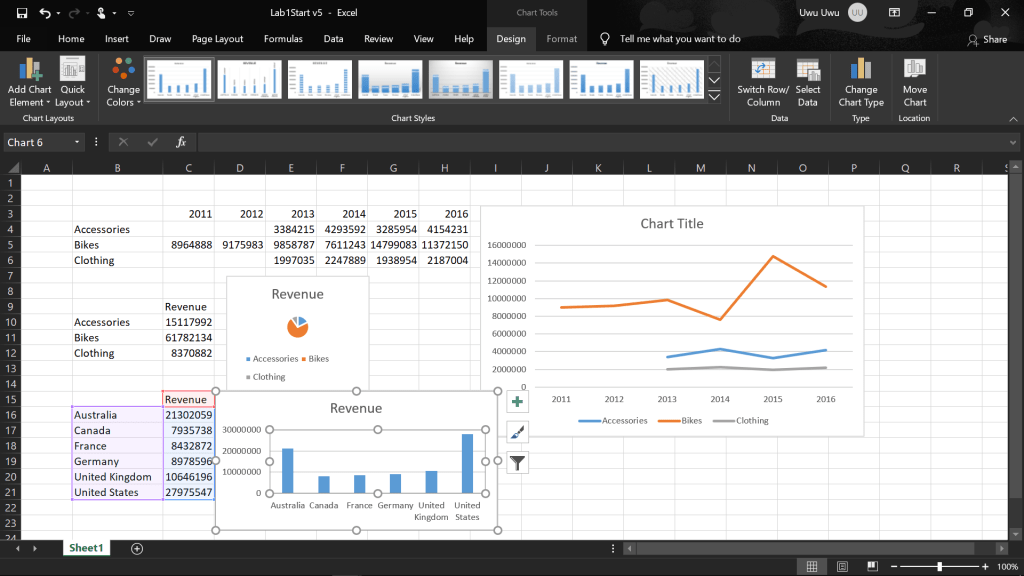Open the Formulas ribbon tab
This screenshot has height=576, width=1024.
pos(283,39)
